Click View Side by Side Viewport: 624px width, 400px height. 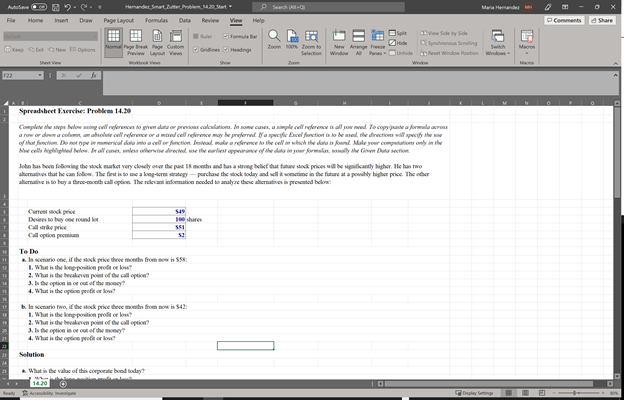(444, 33)
